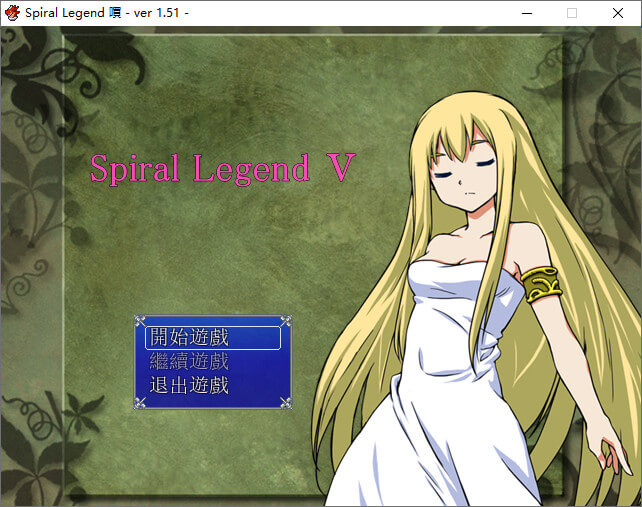Click the top-right corner ornament of the menu box
This screenshot has height=507, width=642.
pos(285,322)
